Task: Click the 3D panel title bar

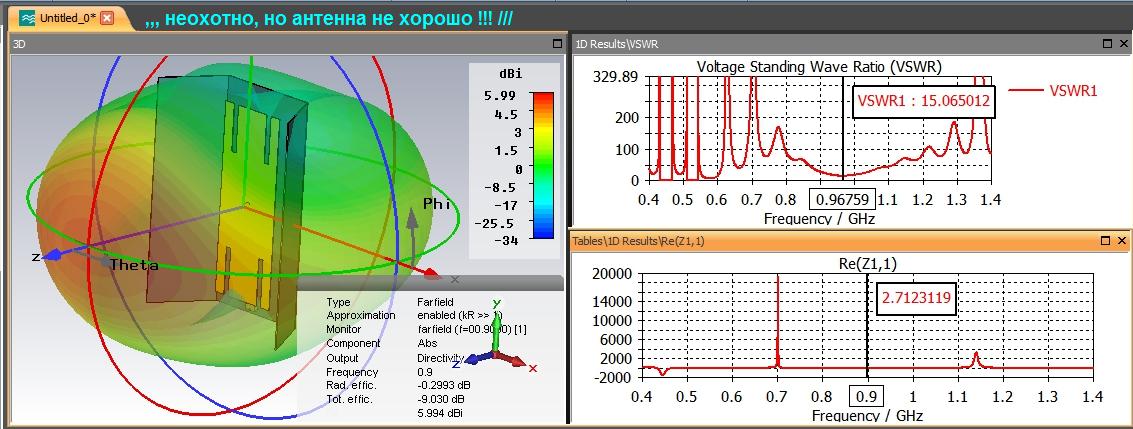Action: [x=287, y=44]
